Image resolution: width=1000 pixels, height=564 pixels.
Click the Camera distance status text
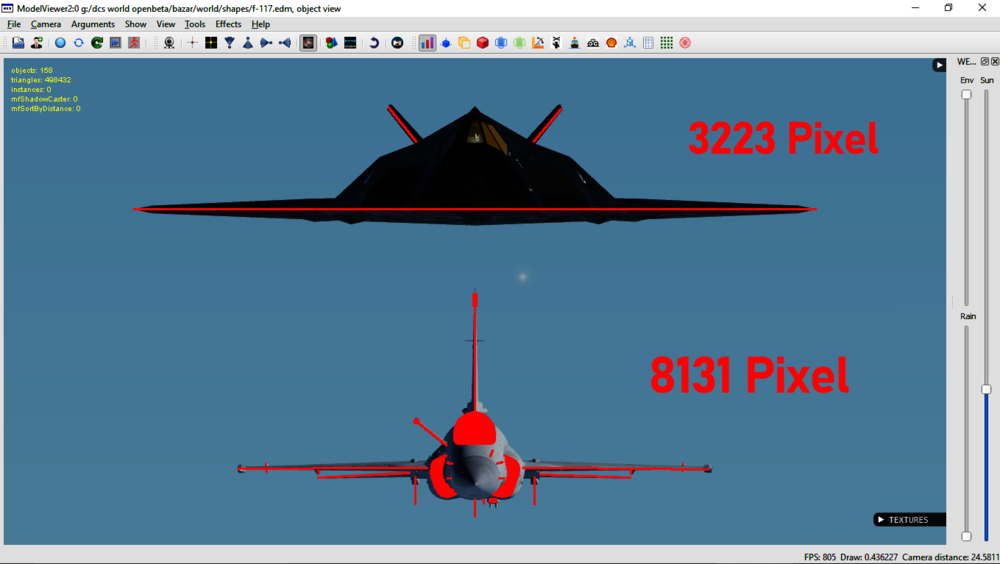click(x=951, y=557)
